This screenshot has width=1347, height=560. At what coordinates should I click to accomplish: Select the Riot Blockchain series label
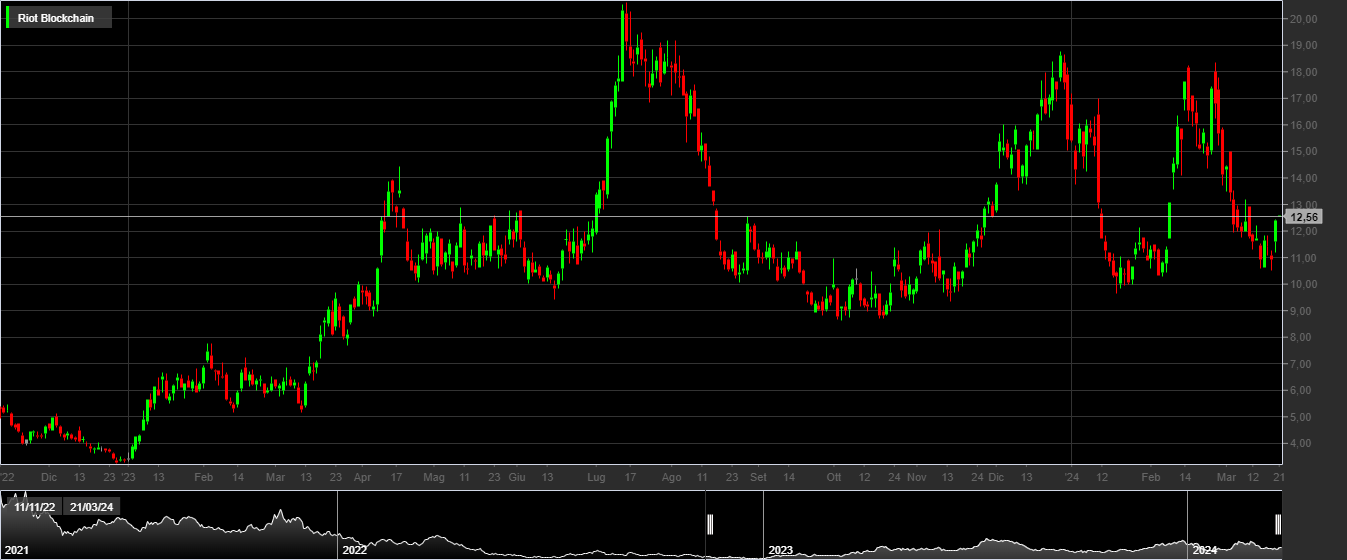pyautogui.click(x=56, y=18)
